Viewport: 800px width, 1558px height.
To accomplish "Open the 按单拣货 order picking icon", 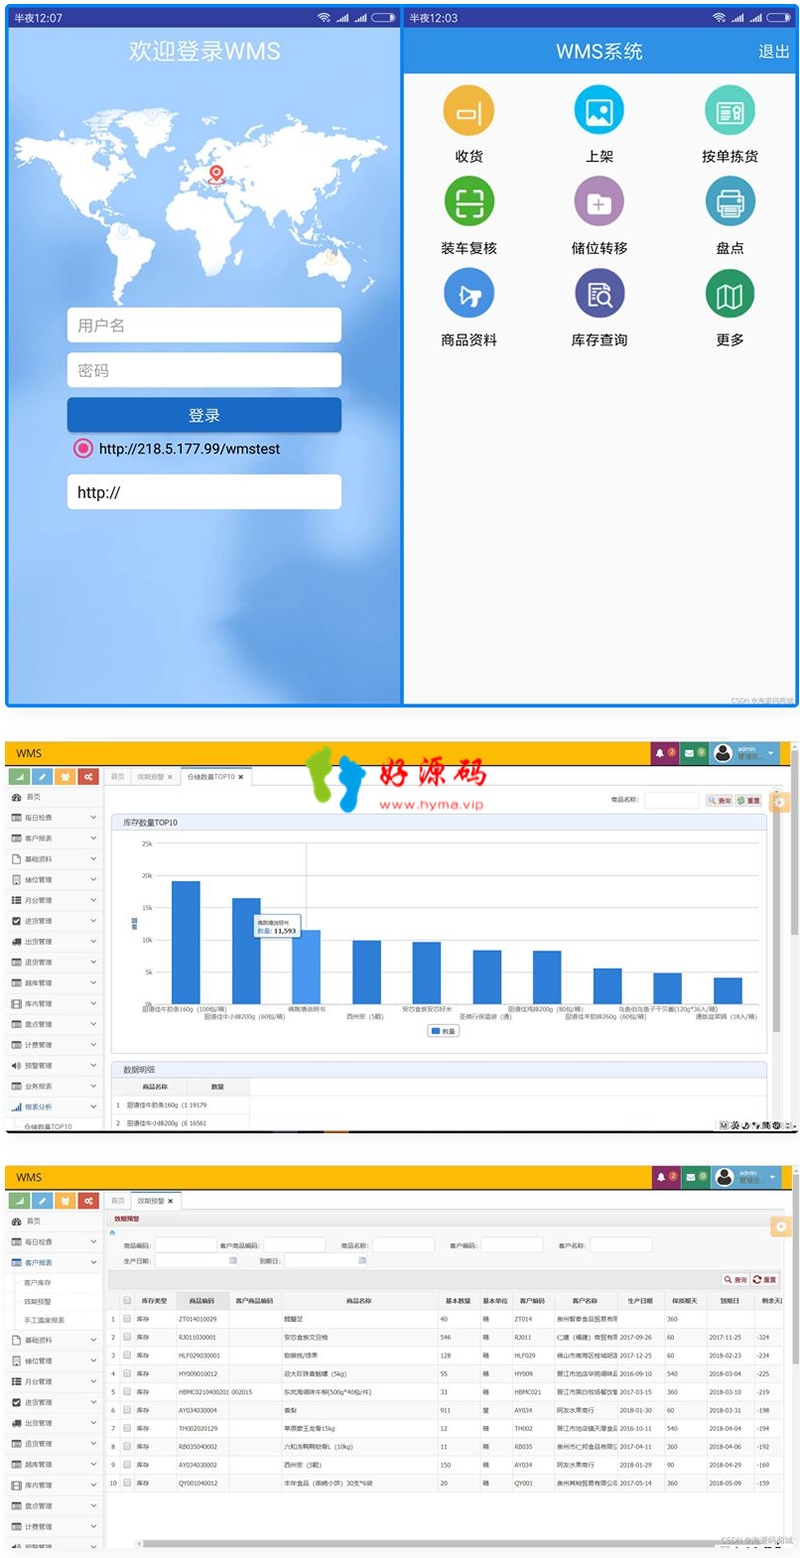I will coord(730,110).
